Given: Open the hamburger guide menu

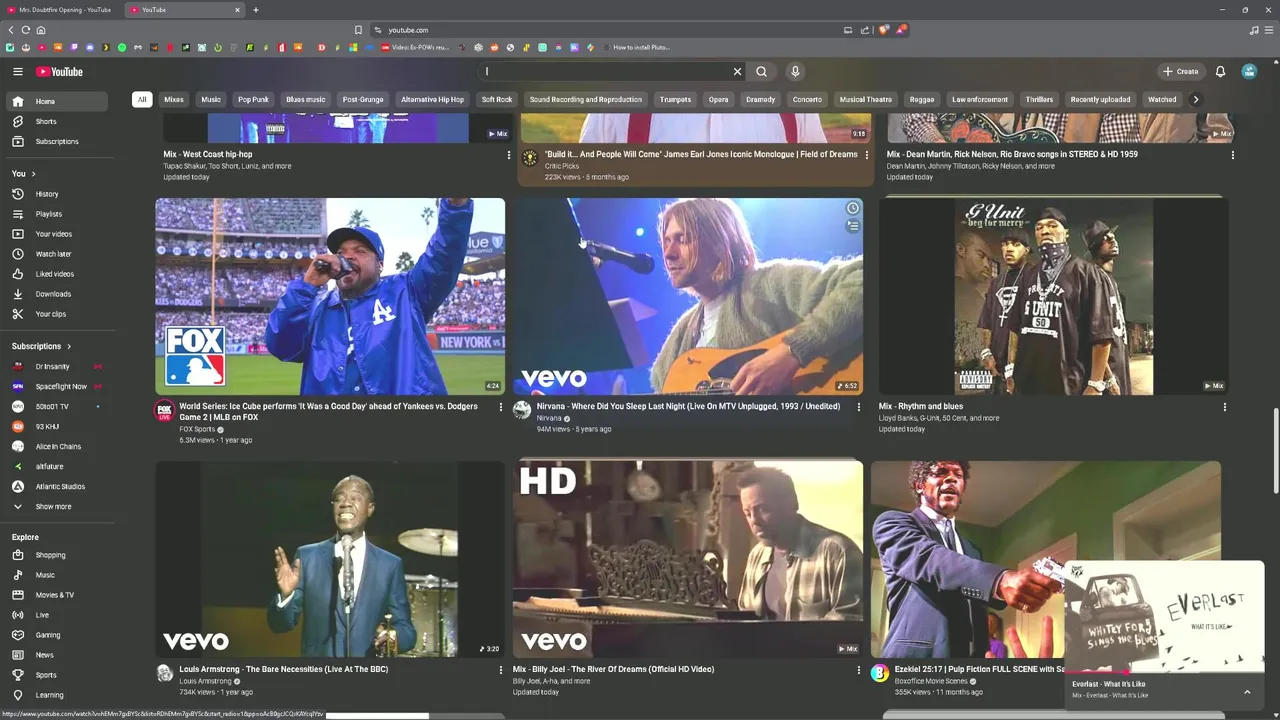Looking at the screenshot, I should (x=17, y=72).
